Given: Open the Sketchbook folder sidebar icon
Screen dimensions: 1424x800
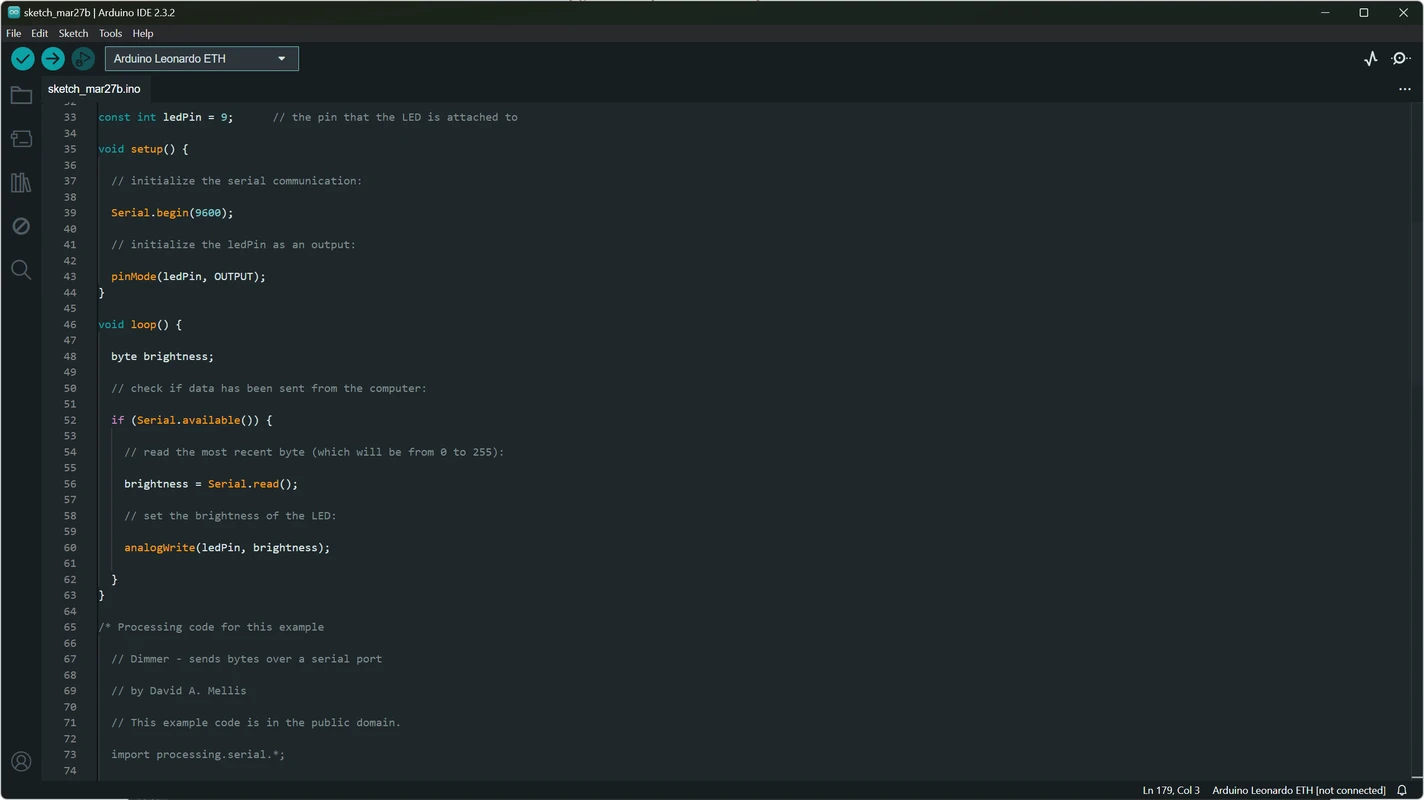Looking at the screenshot, I should (21, 96).
